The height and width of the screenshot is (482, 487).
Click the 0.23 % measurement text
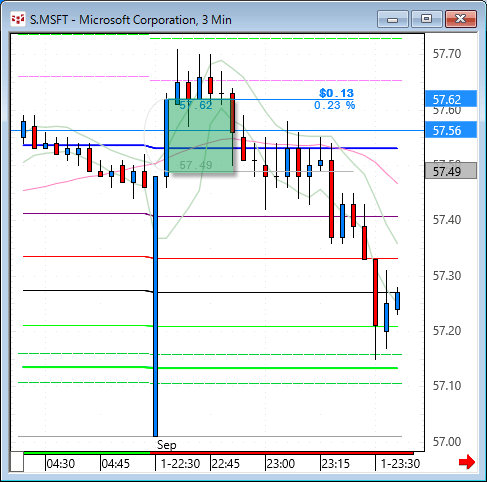click(x=334, y=105)
